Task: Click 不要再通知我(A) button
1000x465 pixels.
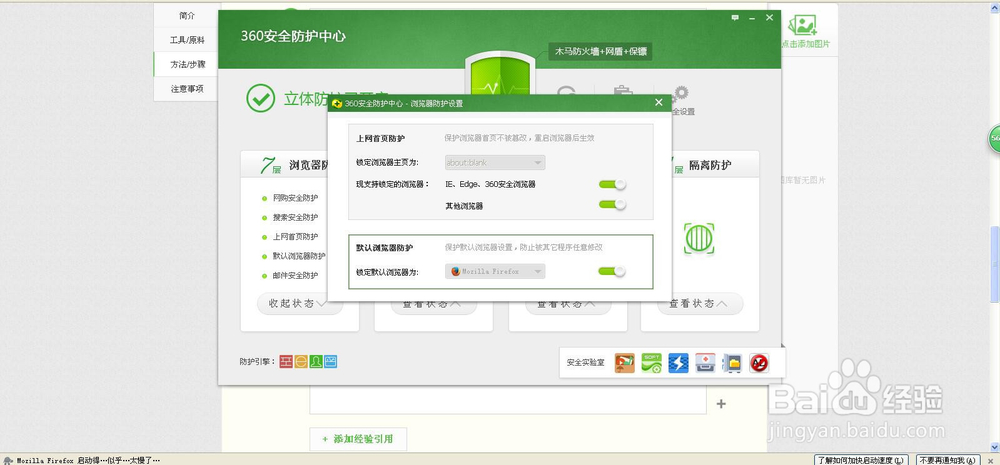Action: pyautogui.click(x=947, y=460)
